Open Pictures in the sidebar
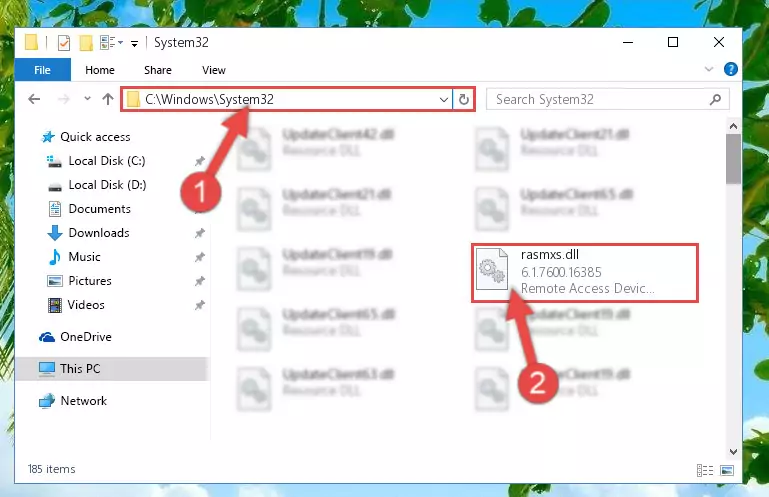Image resolution: width=769 pixels, height=497 pixels. click(90, 281)
